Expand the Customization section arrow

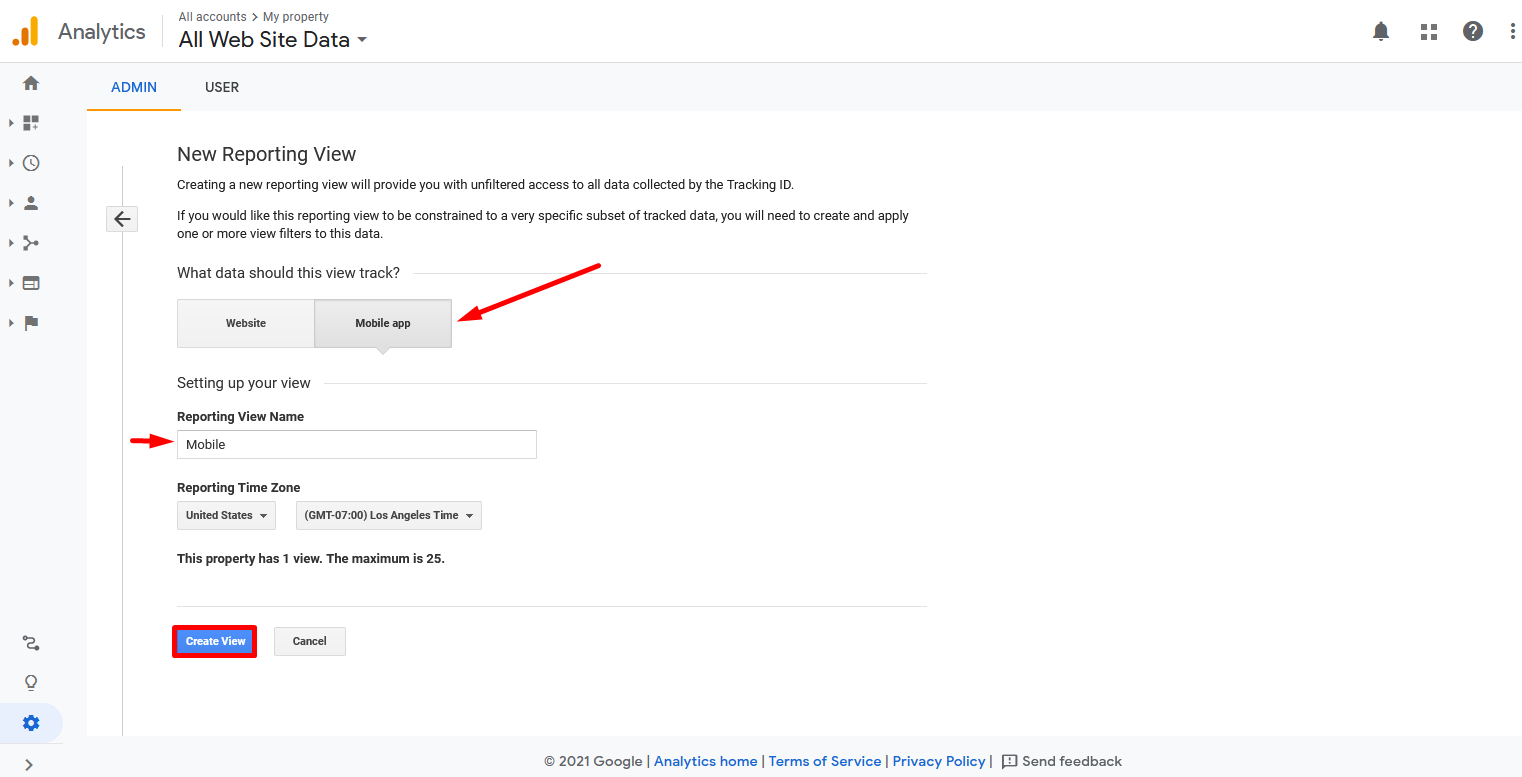(11, 123)
